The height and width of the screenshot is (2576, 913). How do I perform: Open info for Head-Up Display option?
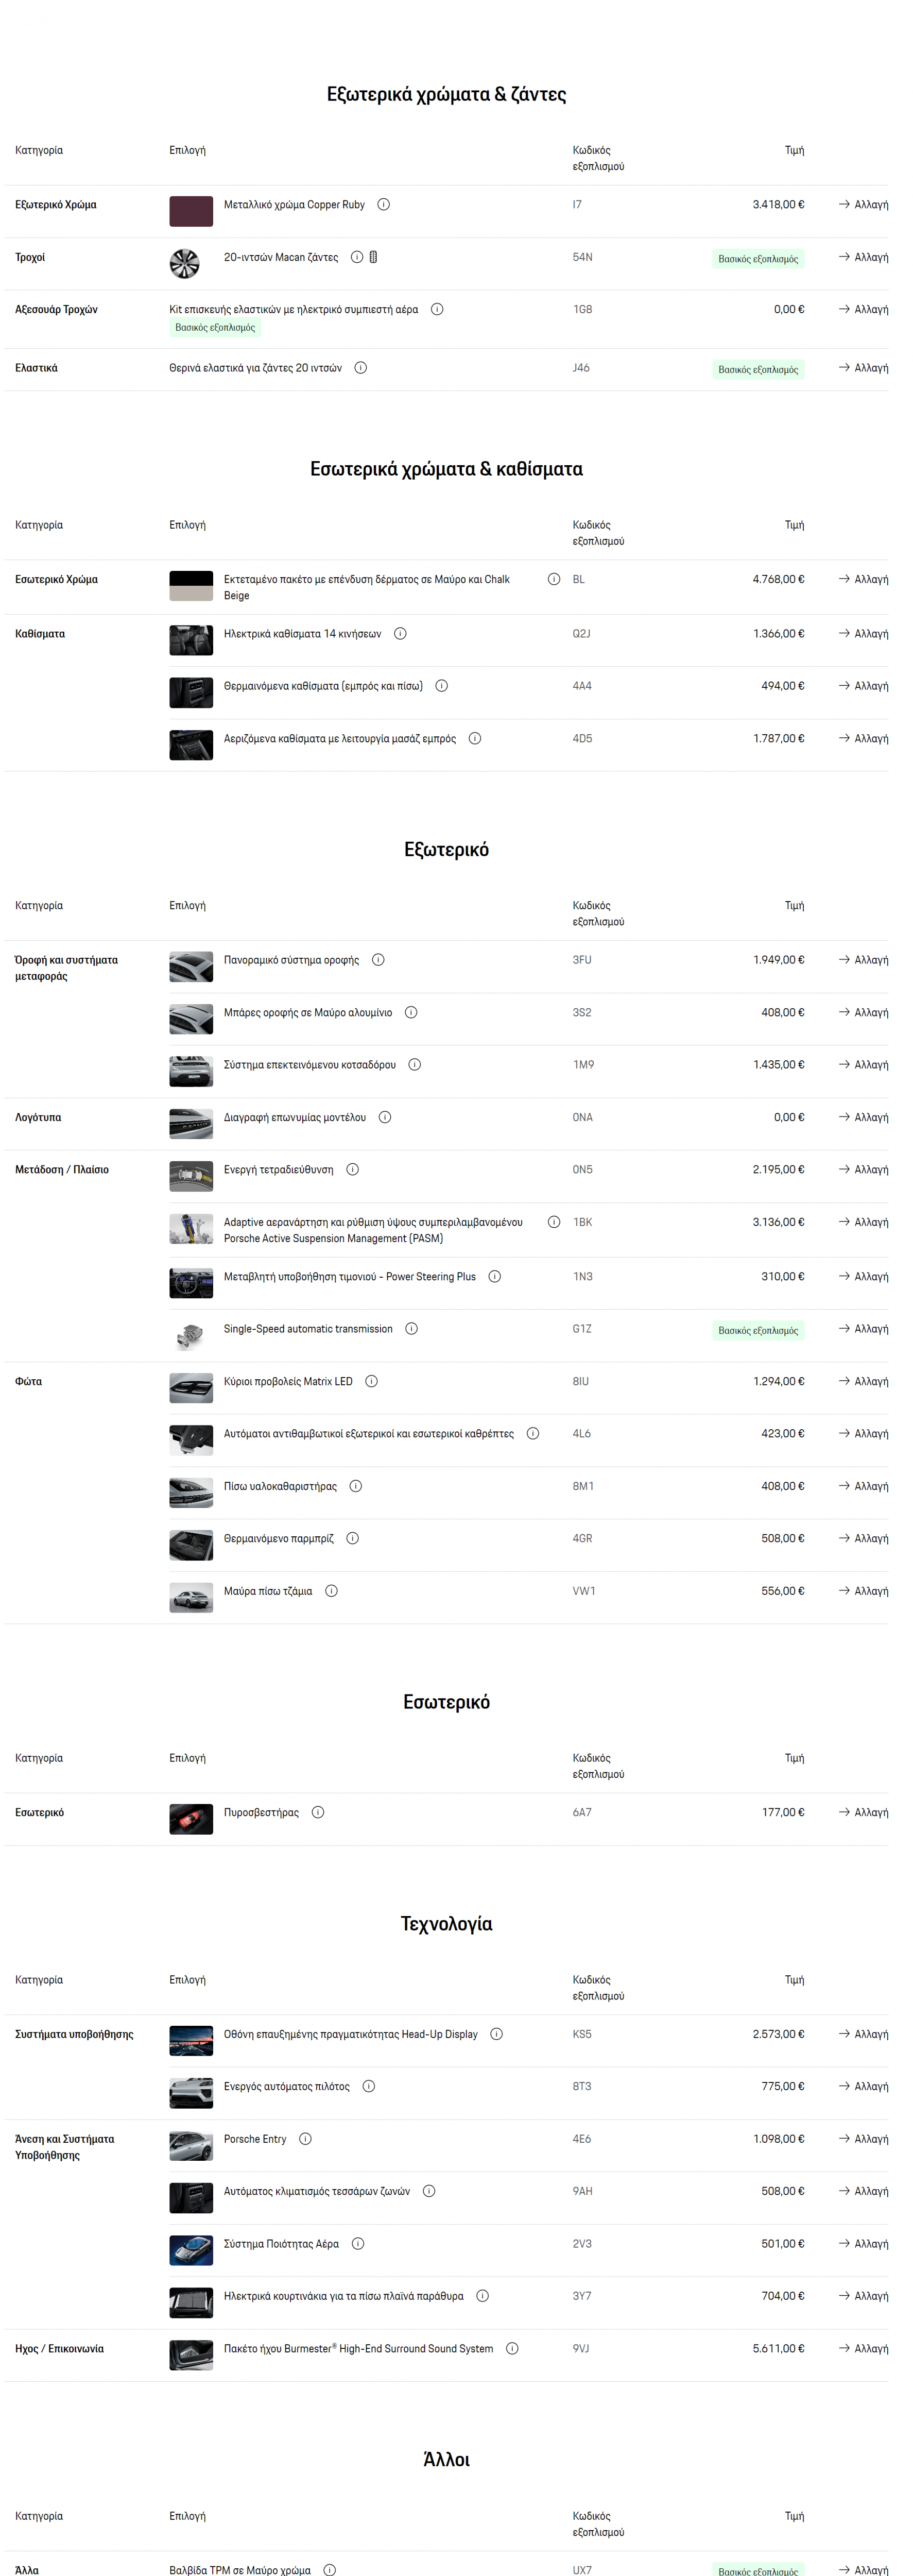pos(497,2034)
